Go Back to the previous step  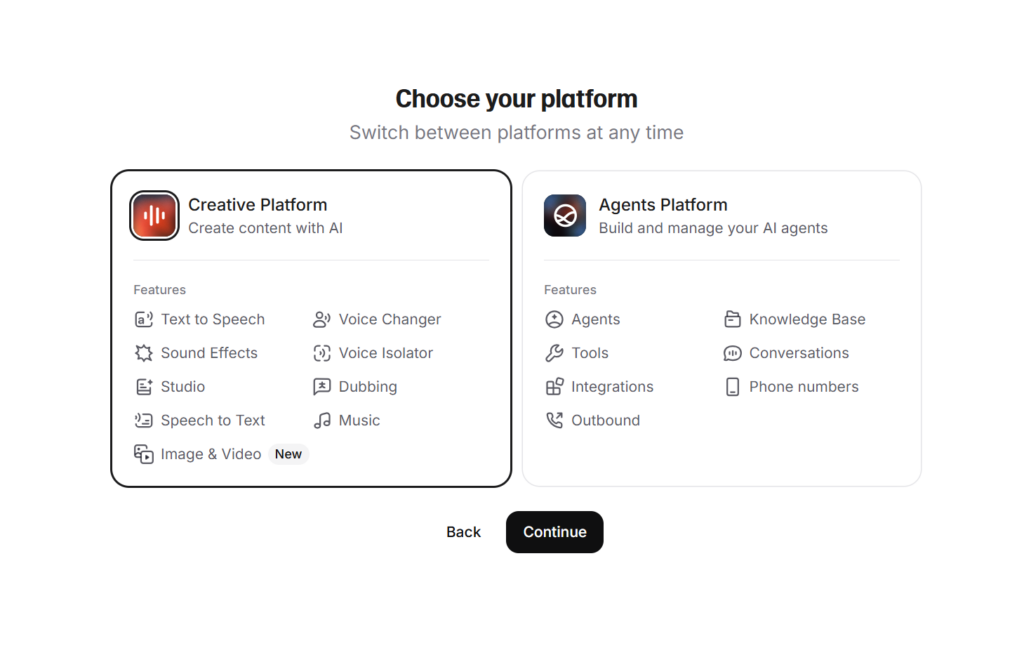(463, 532)
